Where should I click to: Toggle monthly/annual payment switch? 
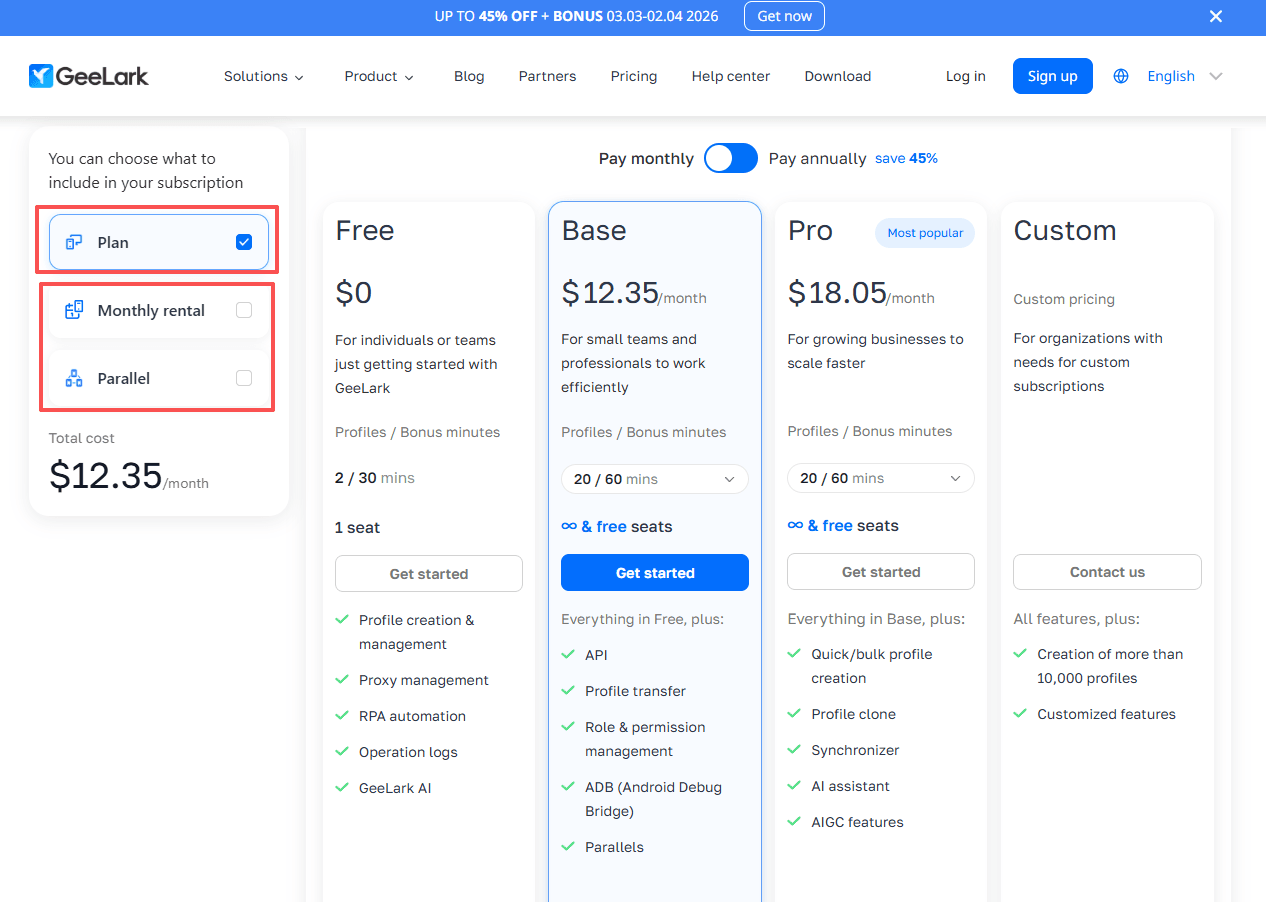(x=731, y=158)
